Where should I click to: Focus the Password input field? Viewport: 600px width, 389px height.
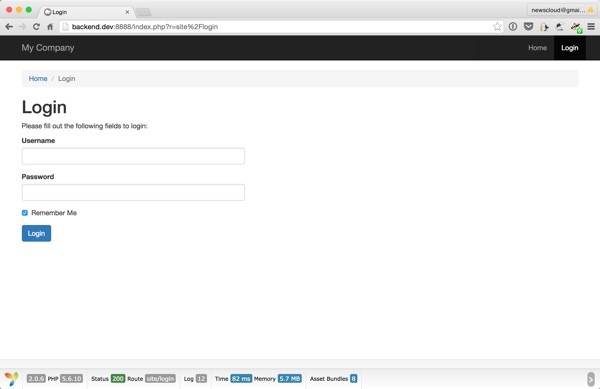tap(133, 192)
